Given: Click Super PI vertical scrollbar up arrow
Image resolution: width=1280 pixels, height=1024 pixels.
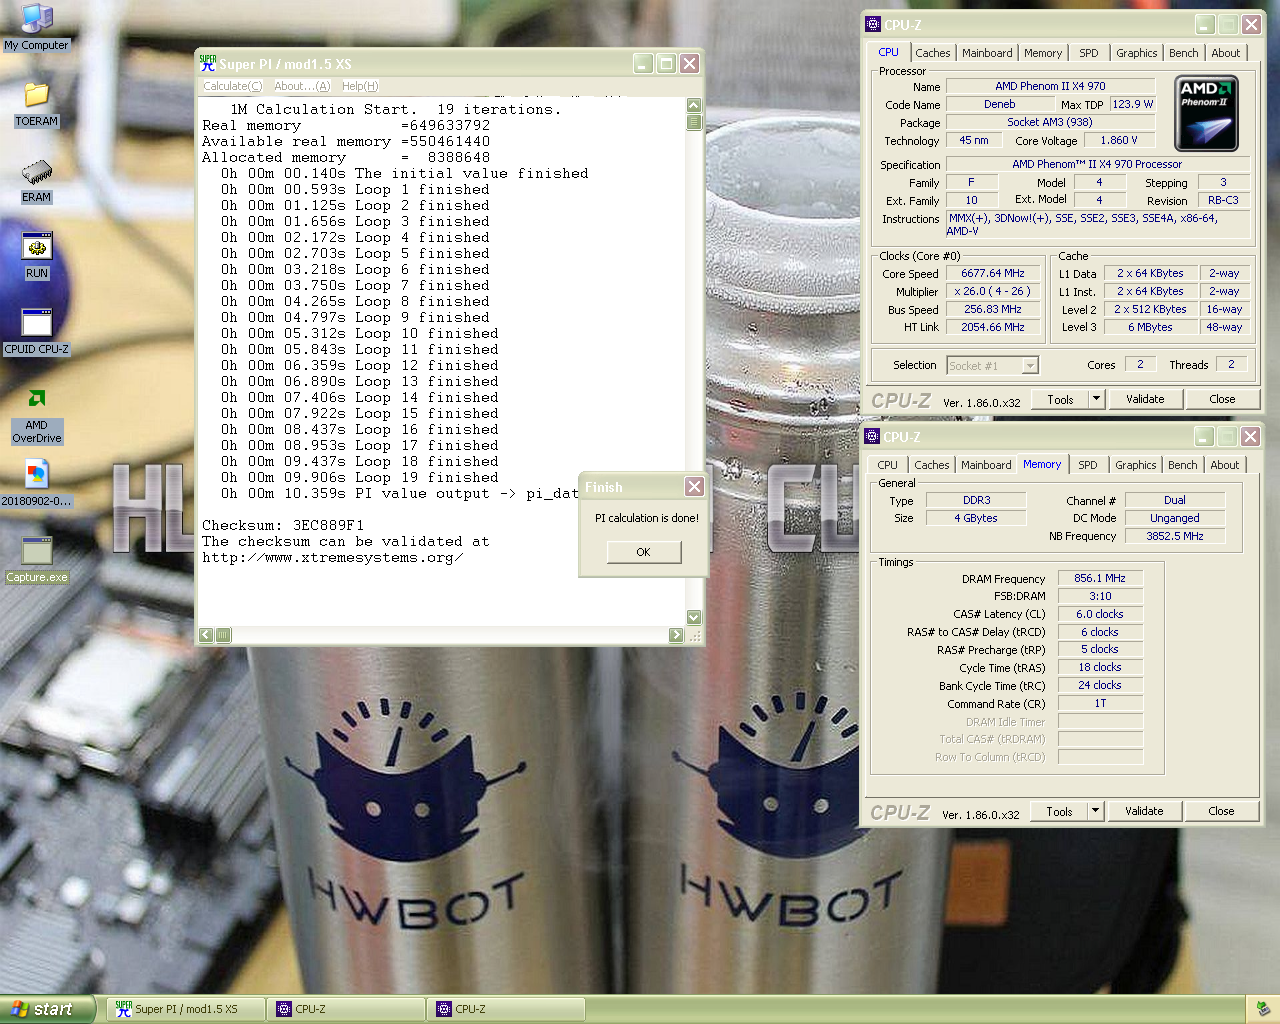Looking at the screenshot, I should click(694, 106).
